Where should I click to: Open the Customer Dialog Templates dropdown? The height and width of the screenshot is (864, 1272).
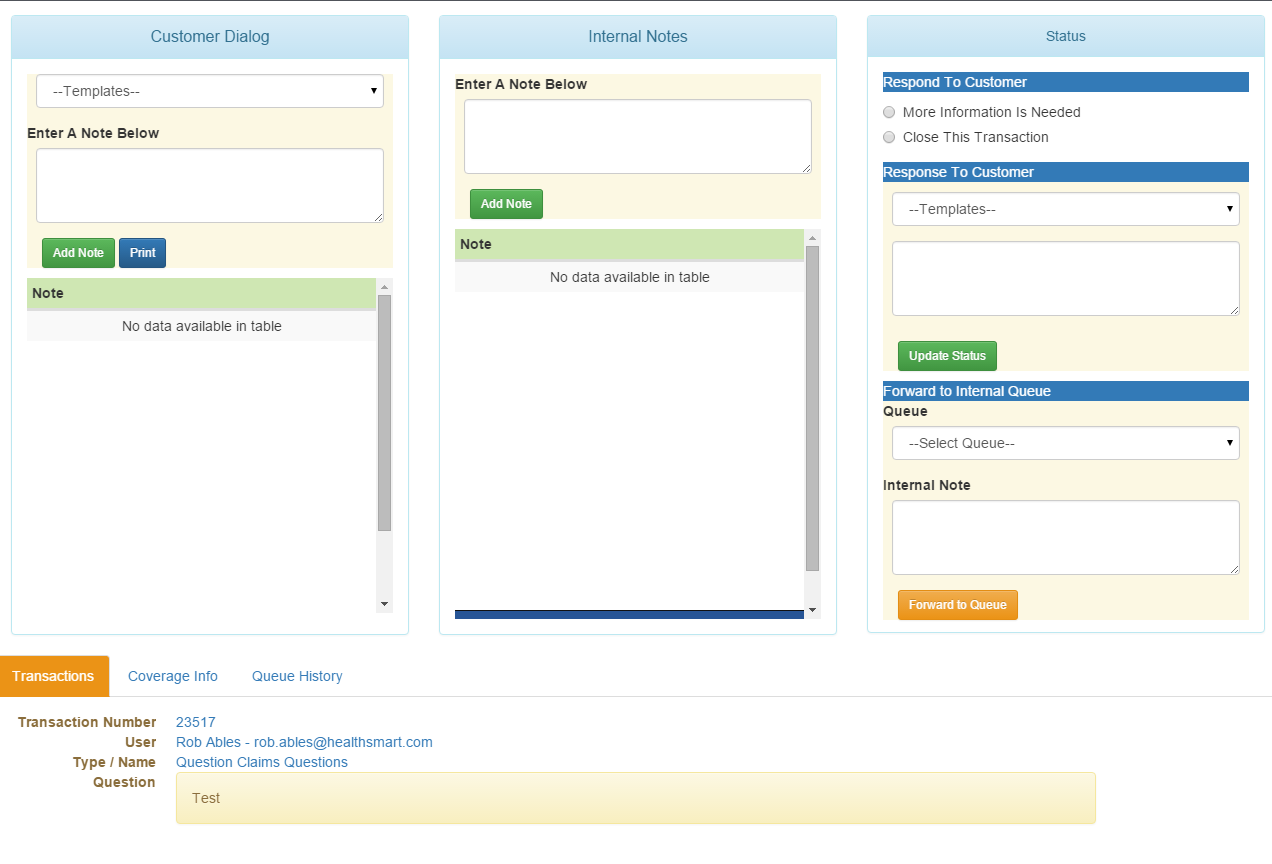(210, 91)
